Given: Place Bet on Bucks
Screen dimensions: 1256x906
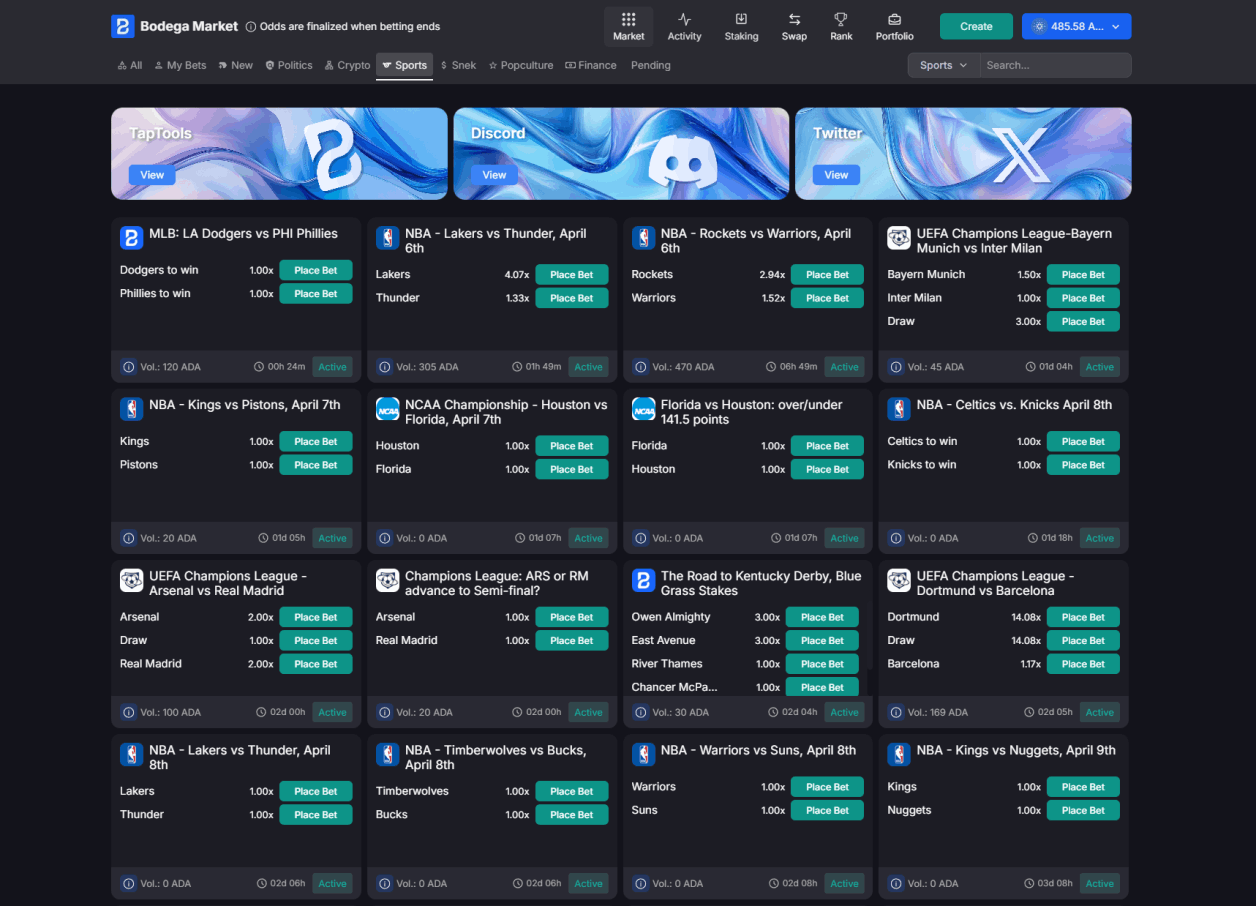Looking at the screenshot, I should 572,815.
